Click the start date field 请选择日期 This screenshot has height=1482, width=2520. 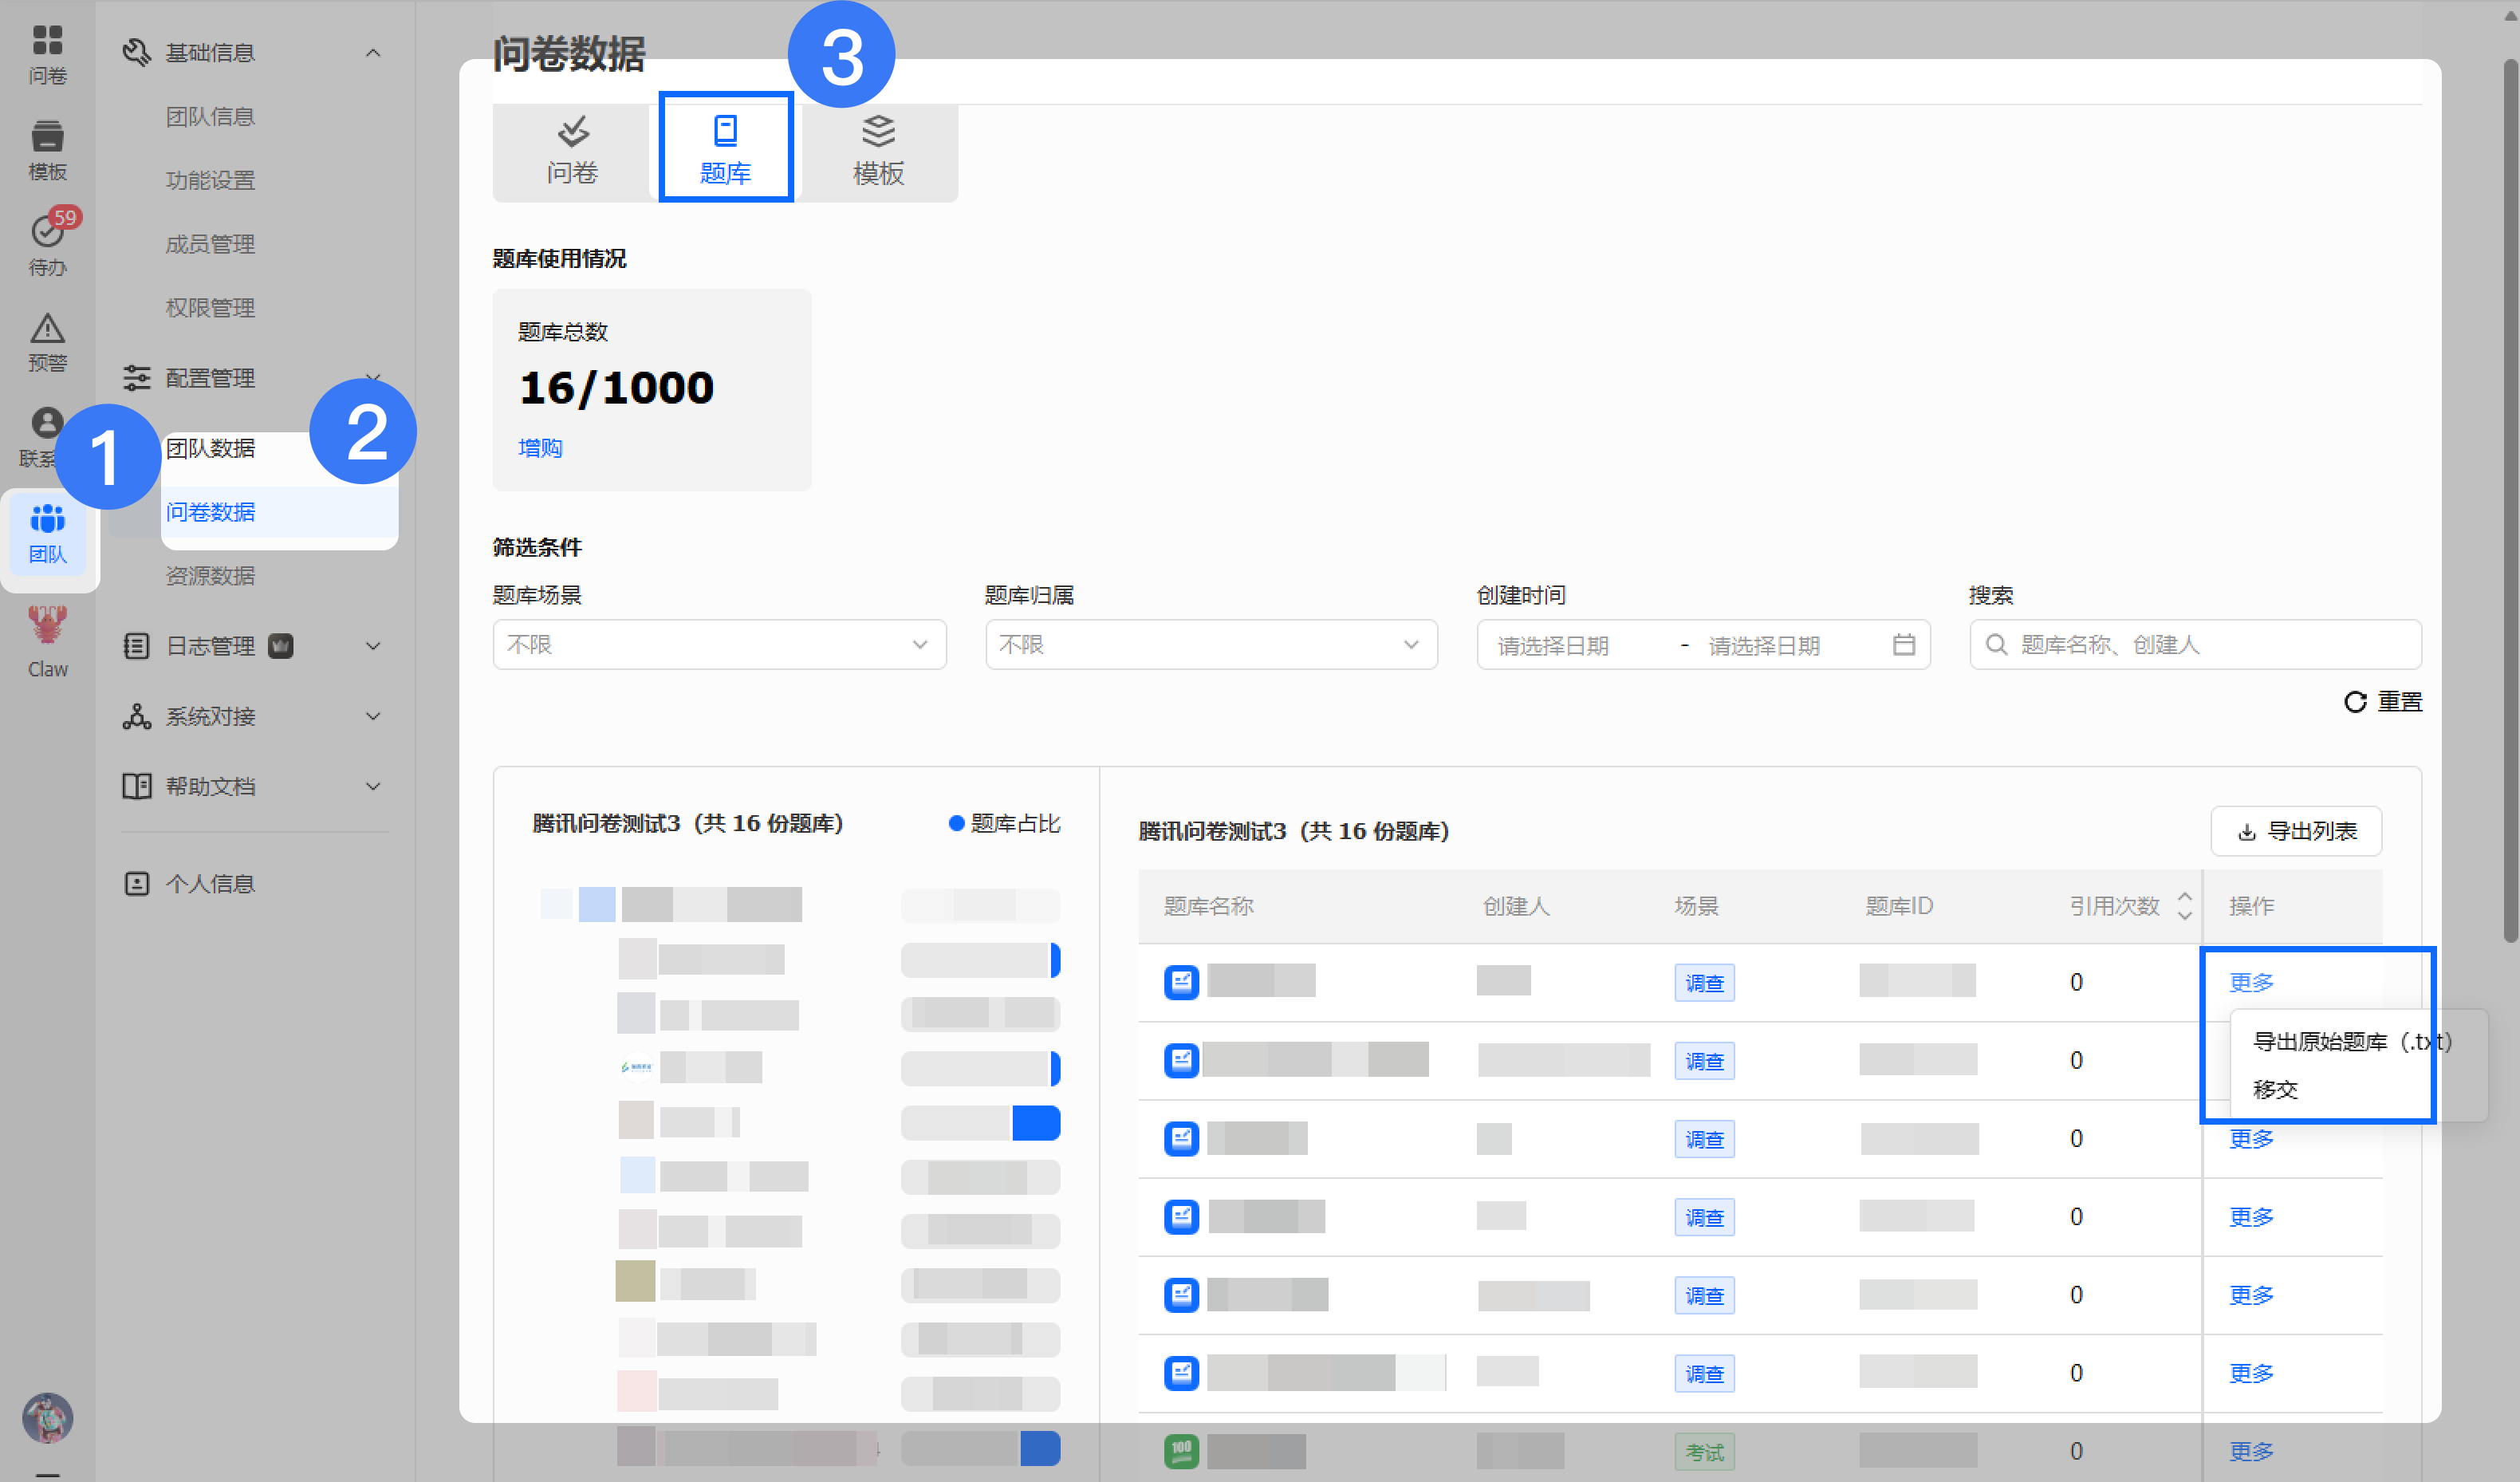(x=1553, y=646)
